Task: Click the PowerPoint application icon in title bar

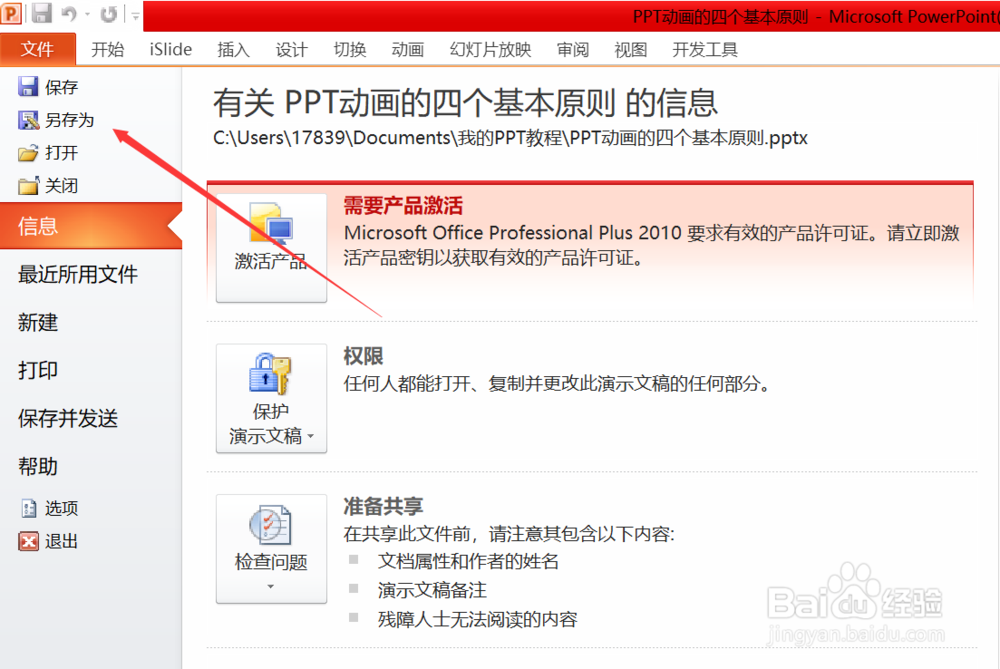Action: [x=11, y=13]
